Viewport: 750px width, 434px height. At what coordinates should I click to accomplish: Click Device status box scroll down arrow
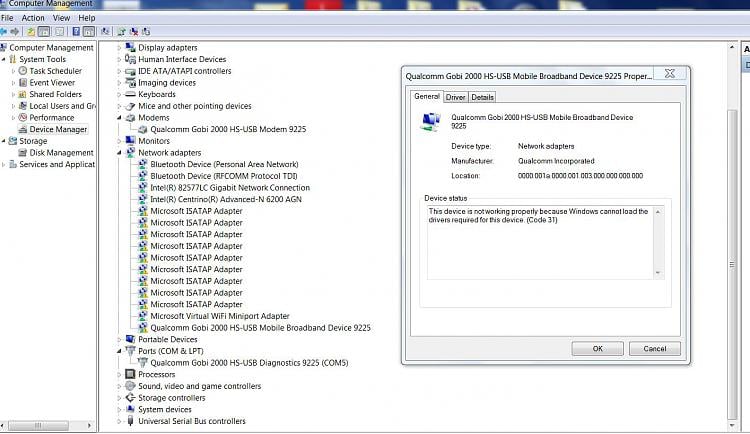coord(658,273)
